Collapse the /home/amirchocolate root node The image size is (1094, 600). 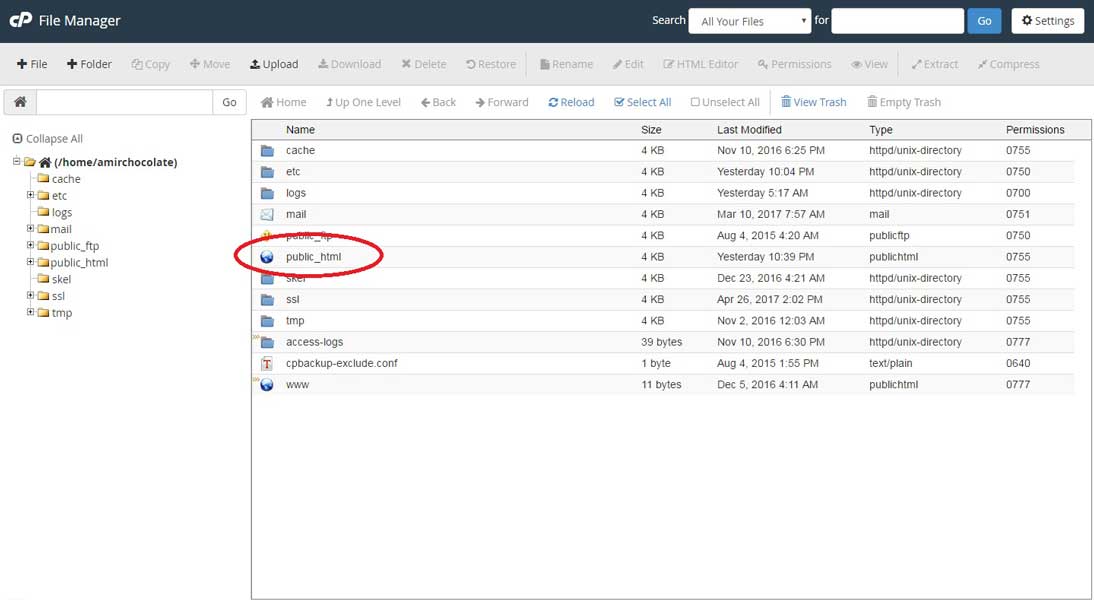click(16, 161)
